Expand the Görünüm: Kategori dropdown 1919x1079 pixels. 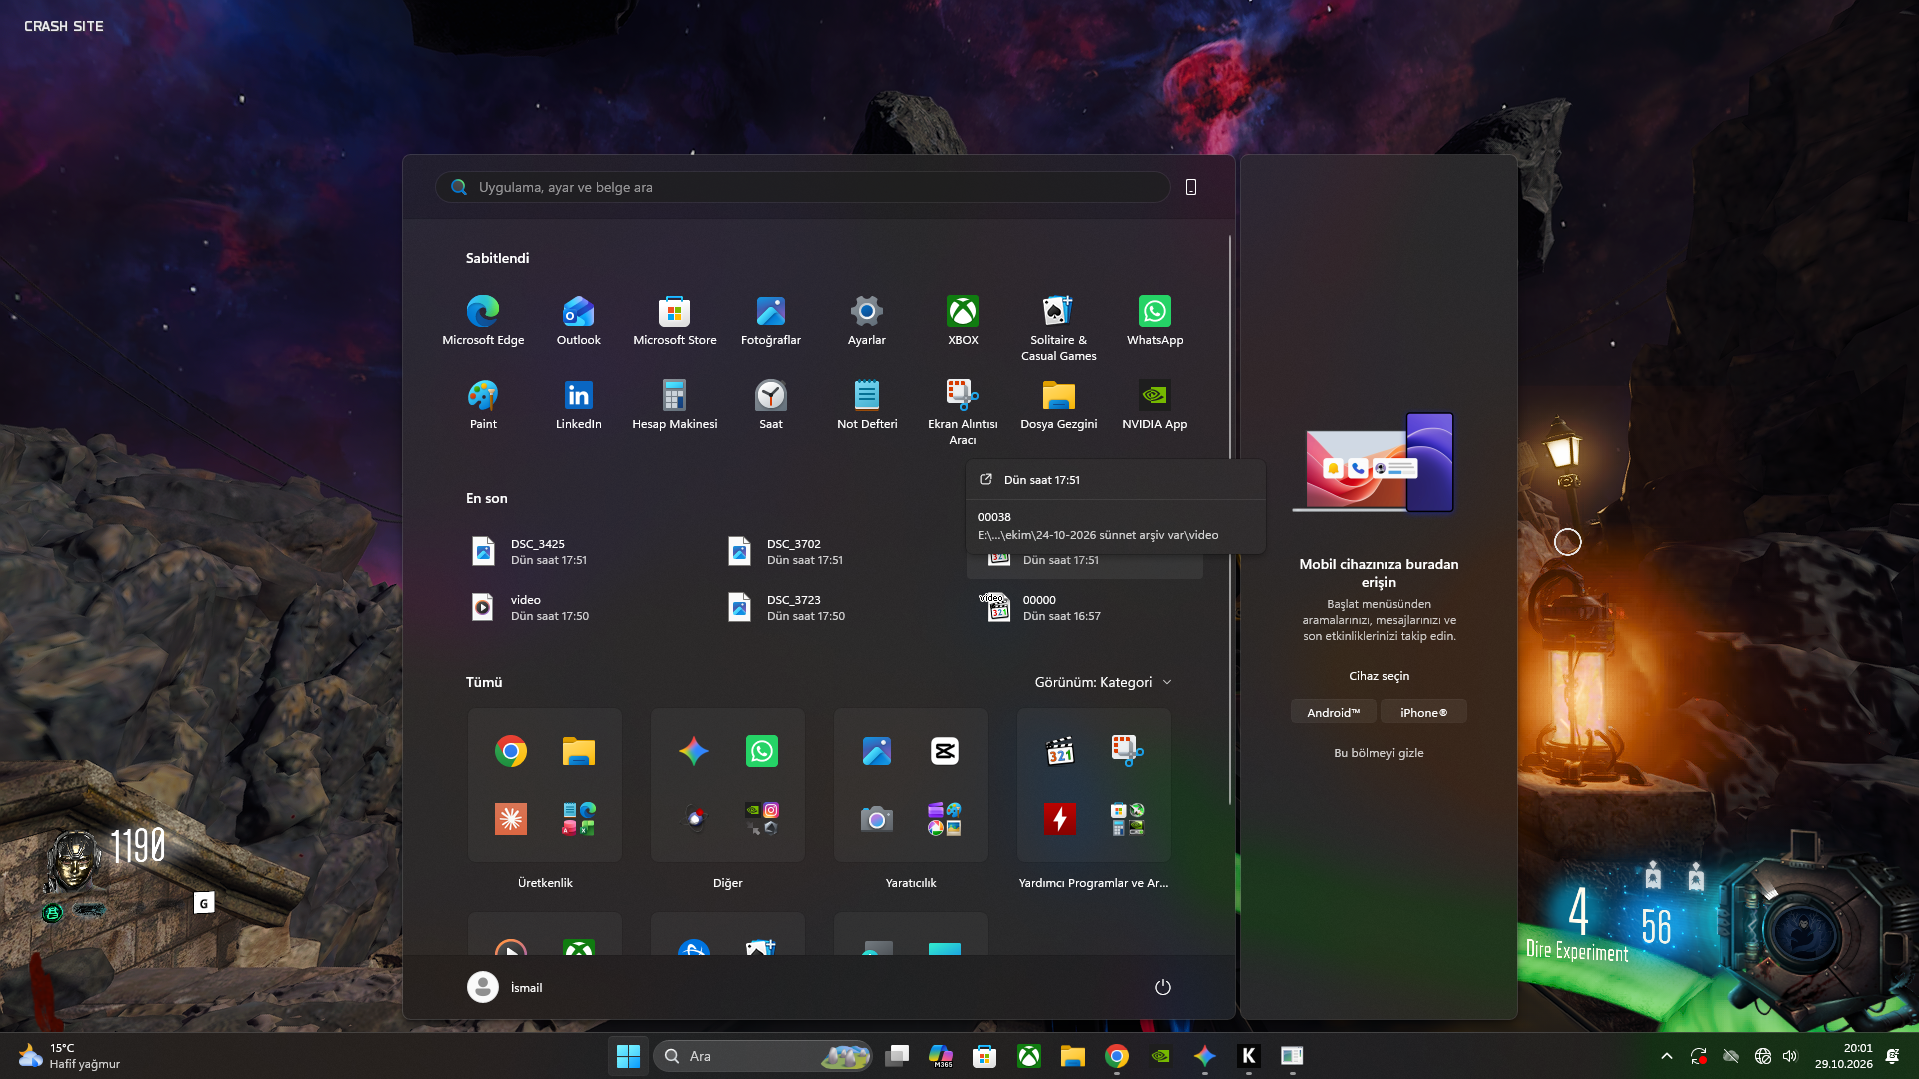tap(1103, 682)
